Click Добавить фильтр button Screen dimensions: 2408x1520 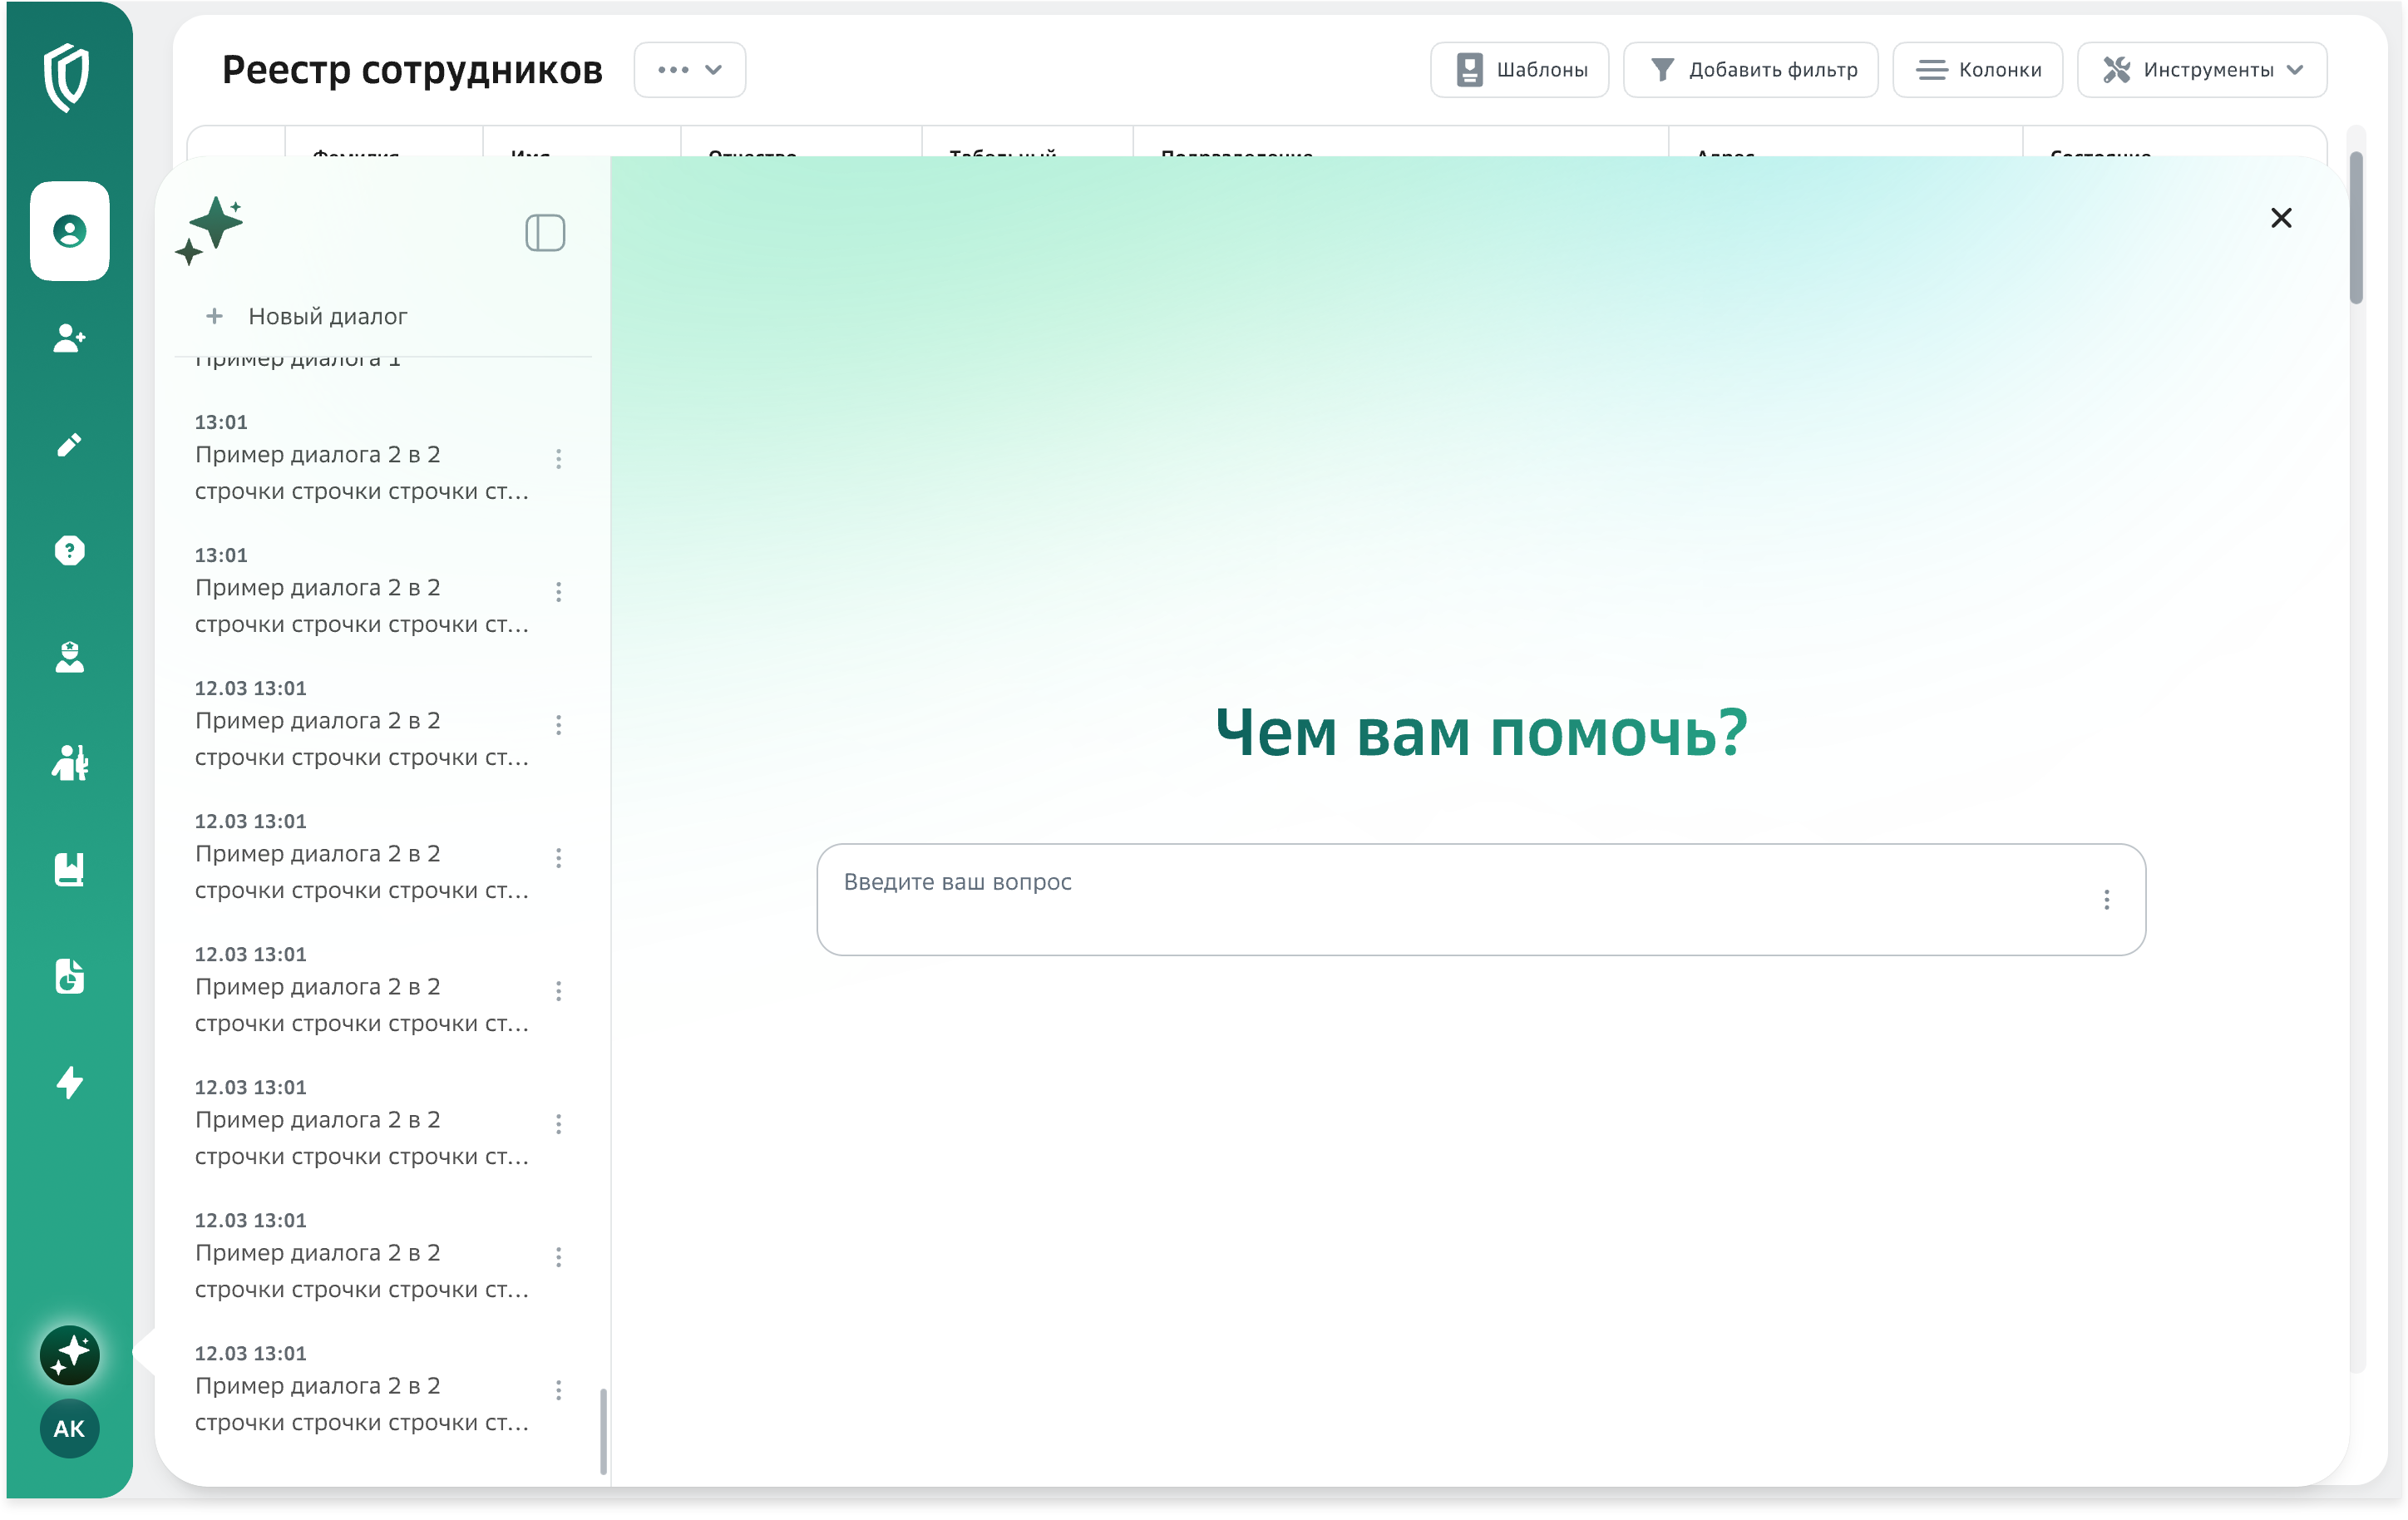coord(1750,70)
